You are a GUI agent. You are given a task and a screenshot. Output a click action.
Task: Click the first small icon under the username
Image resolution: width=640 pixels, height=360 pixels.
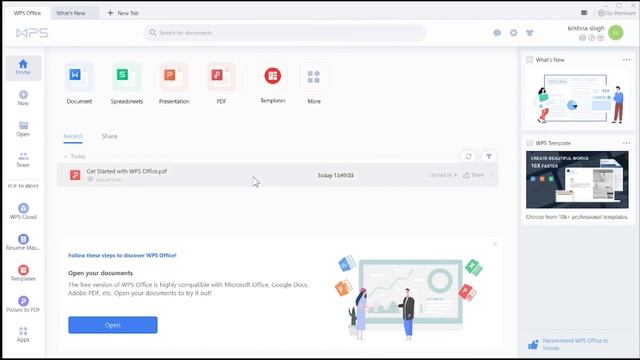pyautogui.click(x=582, y=38)
